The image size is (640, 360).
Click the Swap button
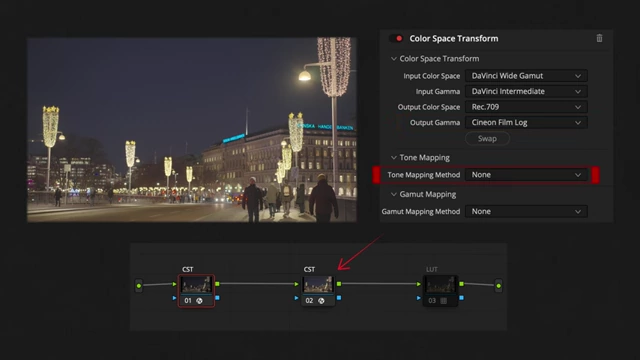click(x=487, y=138)
